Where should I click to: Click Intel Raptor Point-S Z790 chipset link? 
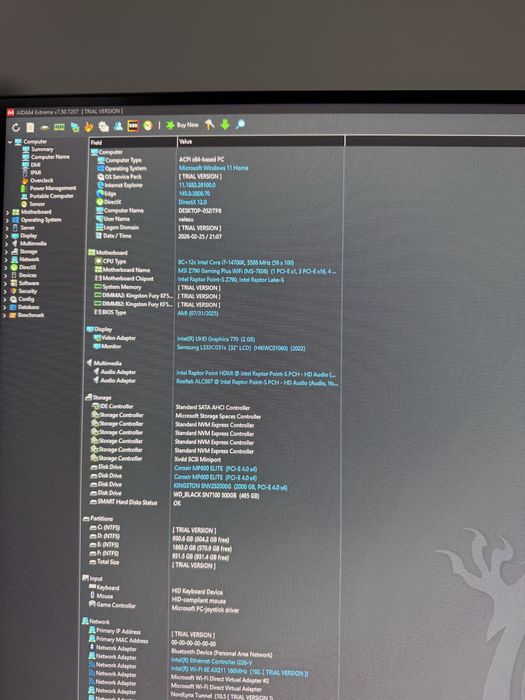point(231,279)
